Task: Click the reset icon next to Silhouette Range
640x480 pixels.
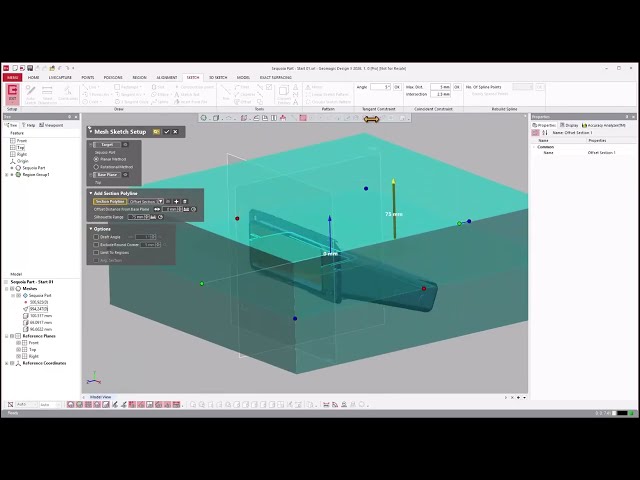Action: coord(160,217)
